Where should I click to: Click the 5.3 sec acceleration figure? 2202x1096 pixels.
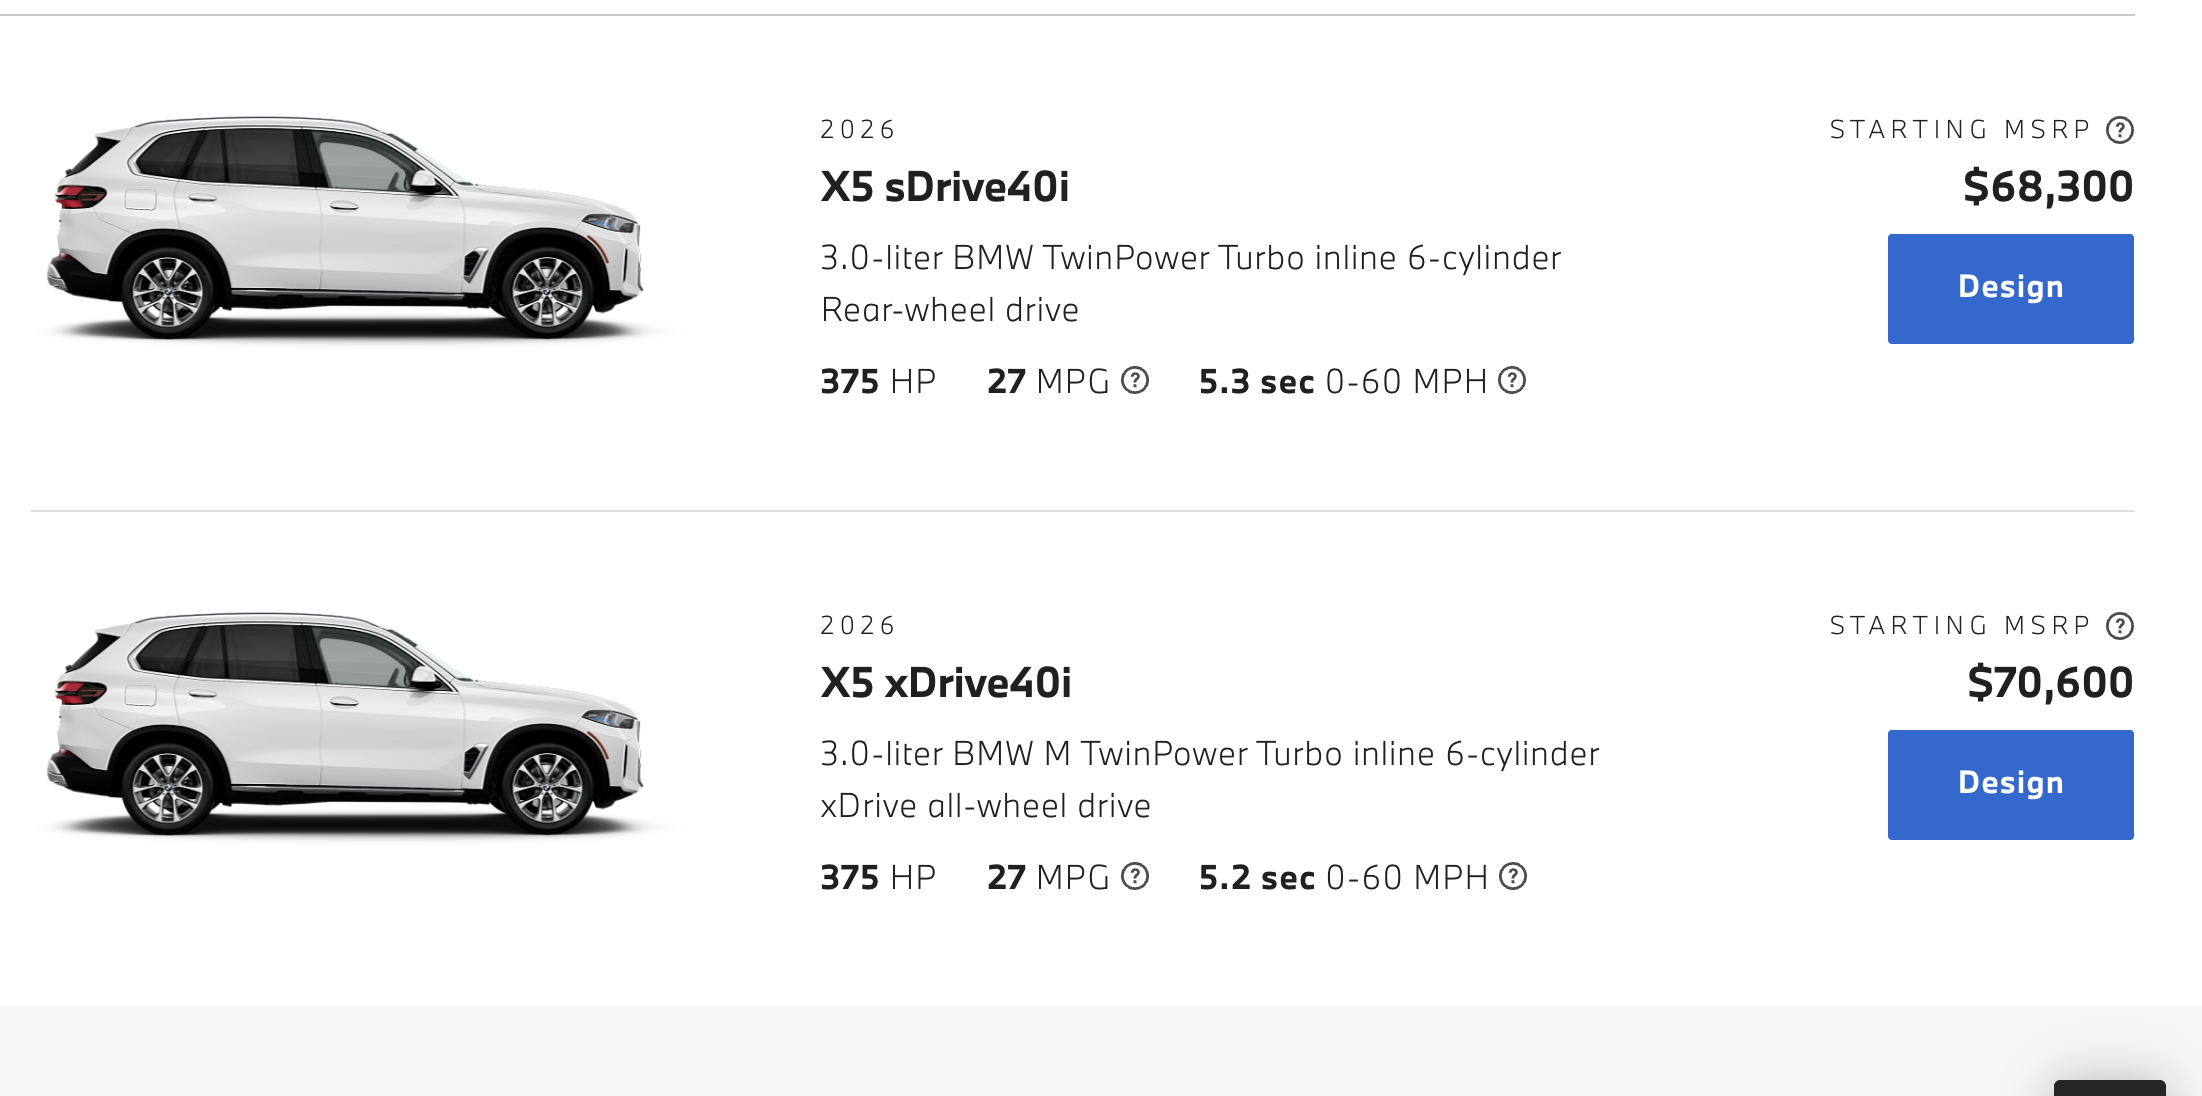(x=1256, y=382)
